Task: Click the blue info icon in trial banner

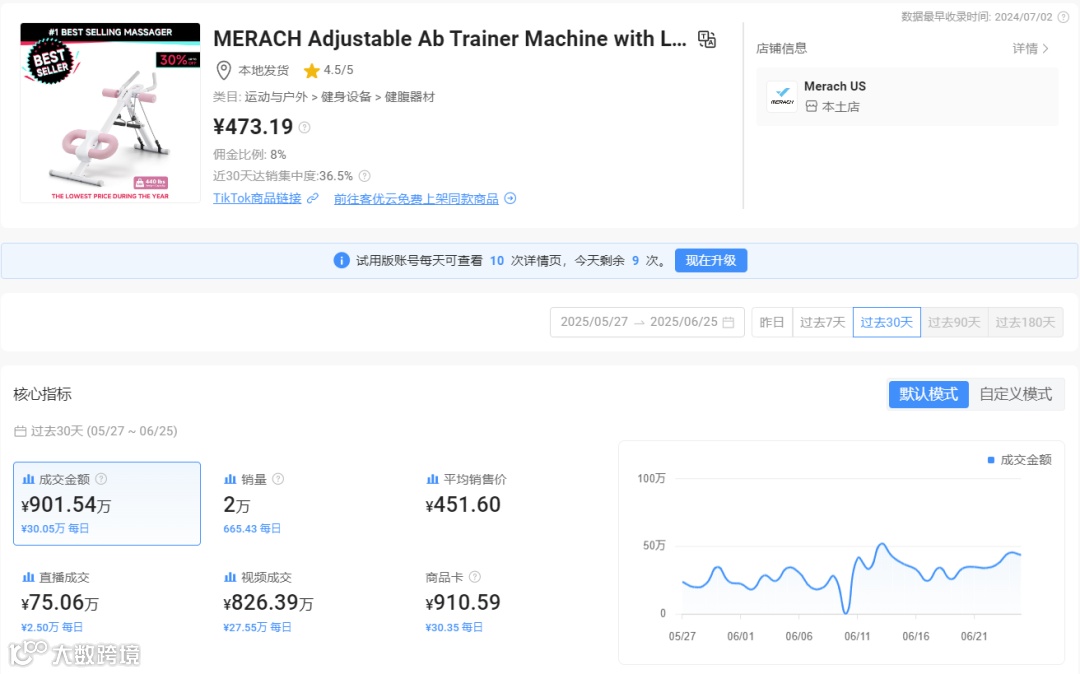Action: [x=341, y=261]
